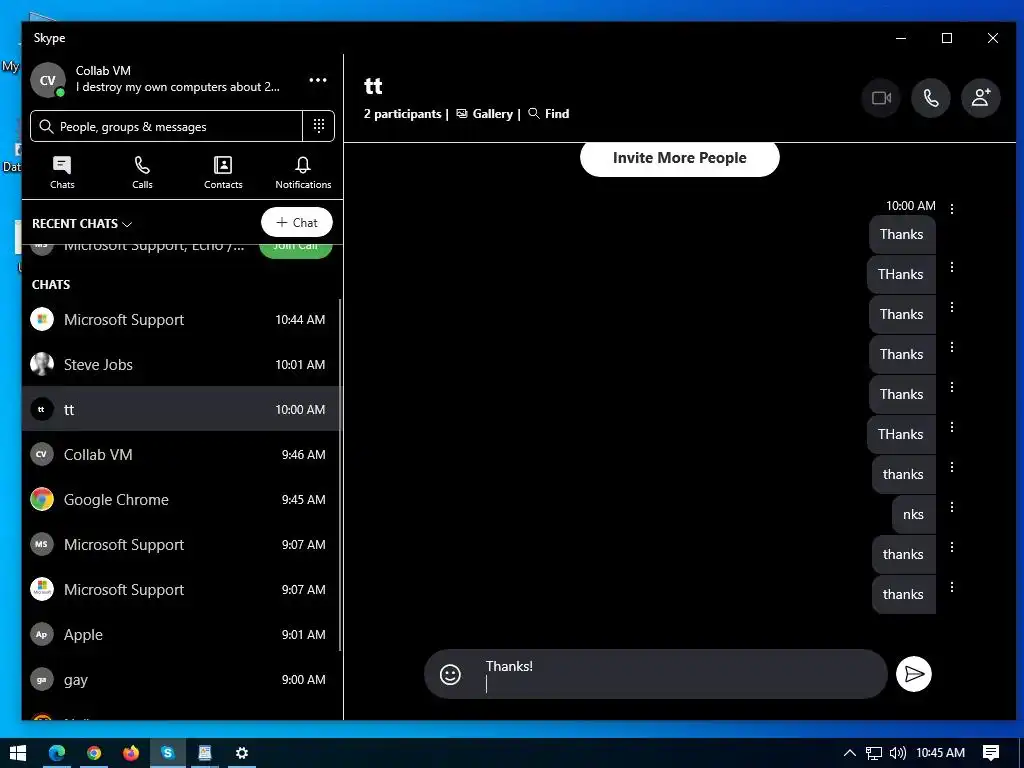
Task: Click the Steve Jobs avatar
Action: (x=42, y=364)
